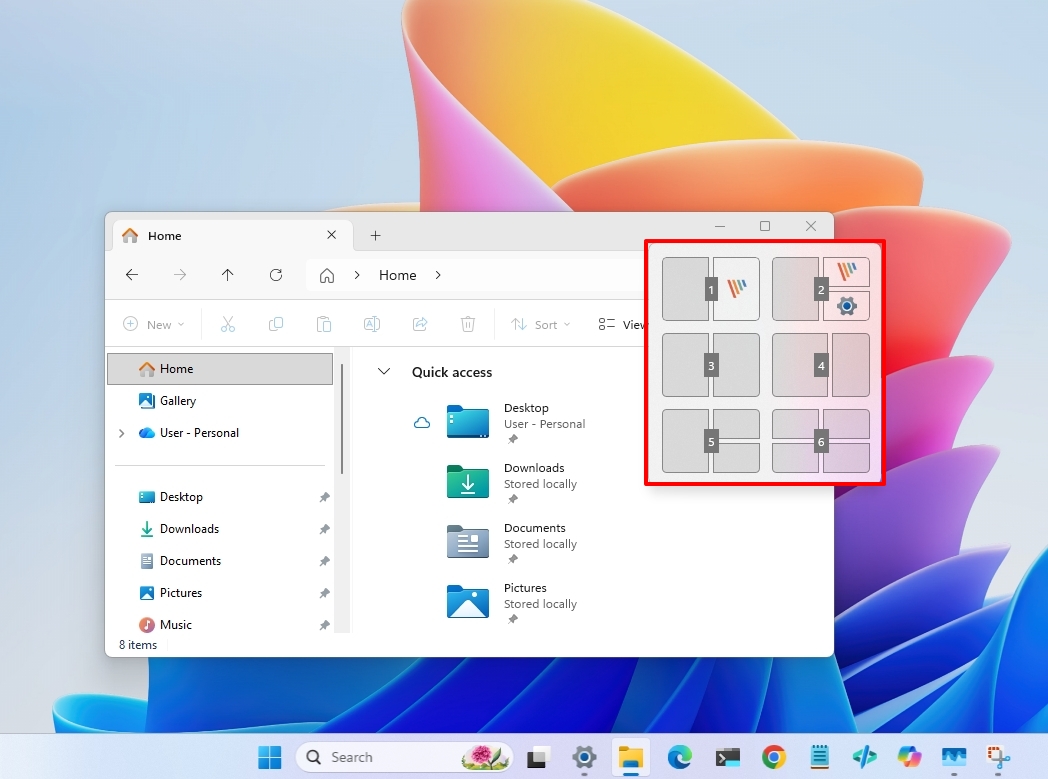The height and width of the screenshot is (779, 1048).
Task: Snap to top-left zone of layout 6
Action: (795, 424)
